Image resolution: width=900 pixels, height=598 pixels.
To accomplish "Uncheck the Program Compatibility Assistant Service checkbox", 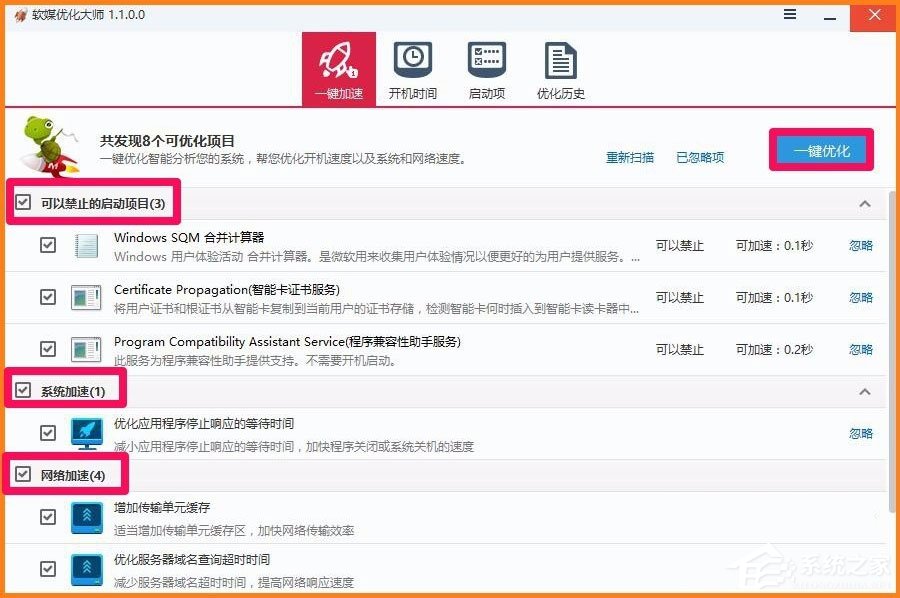I will pyautogui.click(x=47, y=349).
